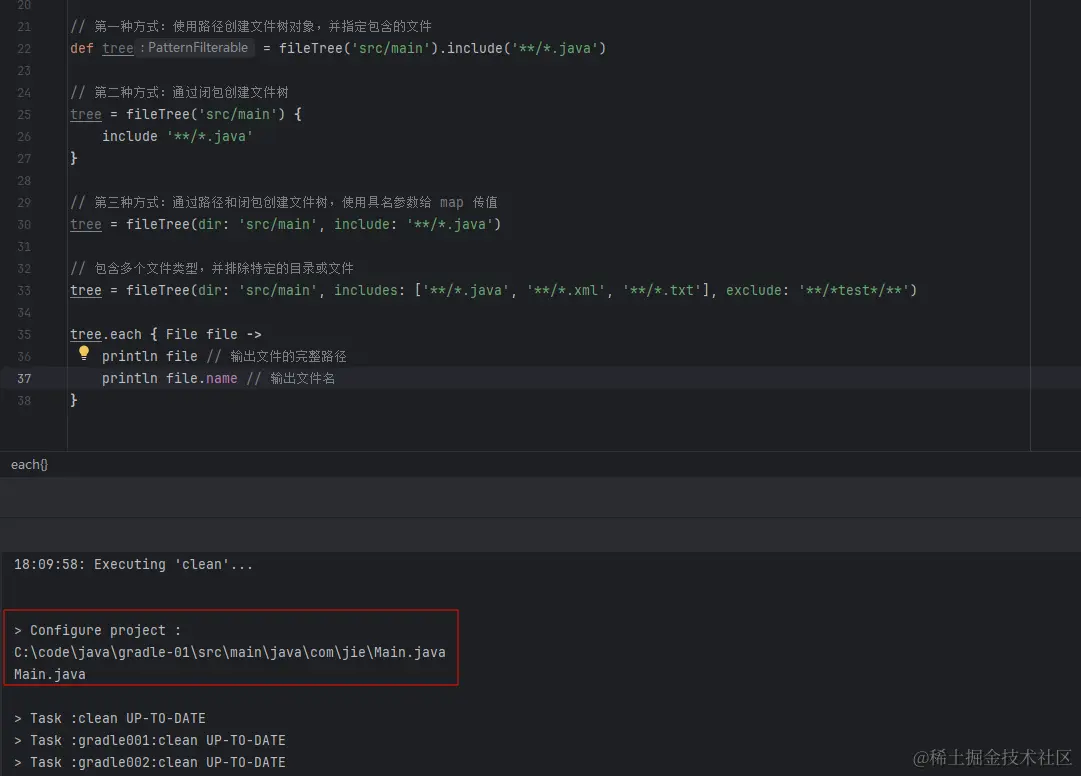The height and width of the screenshot is (776, 1081).
Task: Click 'tree' variable on line 33
Action: coord(85,290)
